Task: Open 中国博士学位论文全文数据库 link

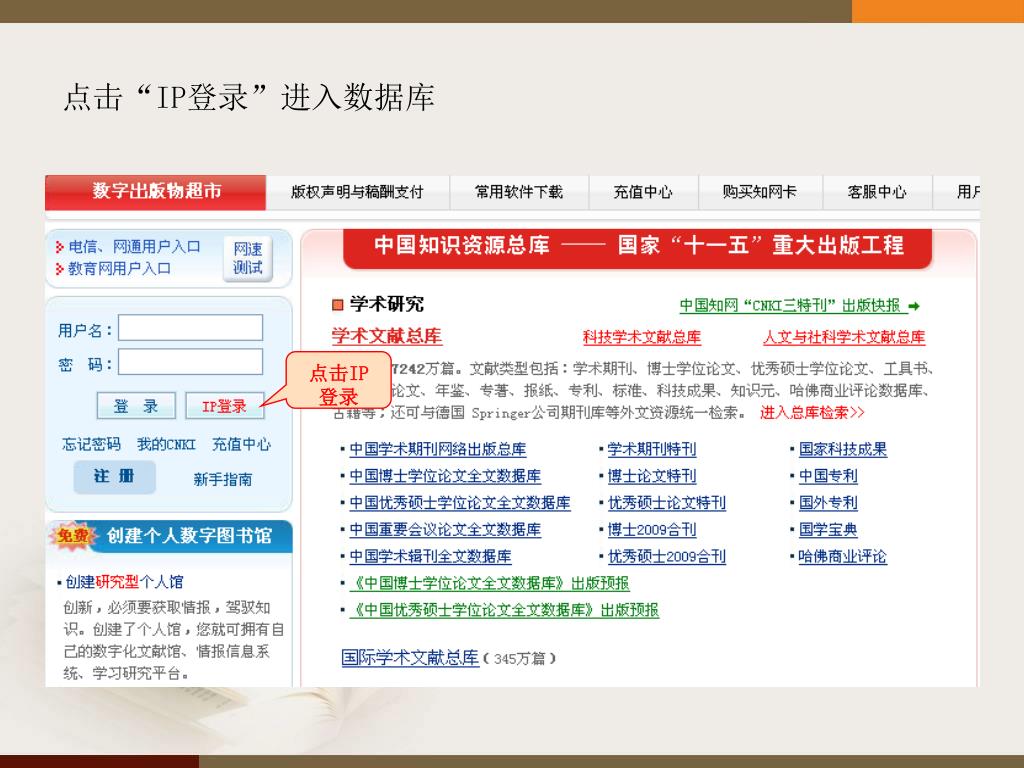Action: click(x=445, y=476)
